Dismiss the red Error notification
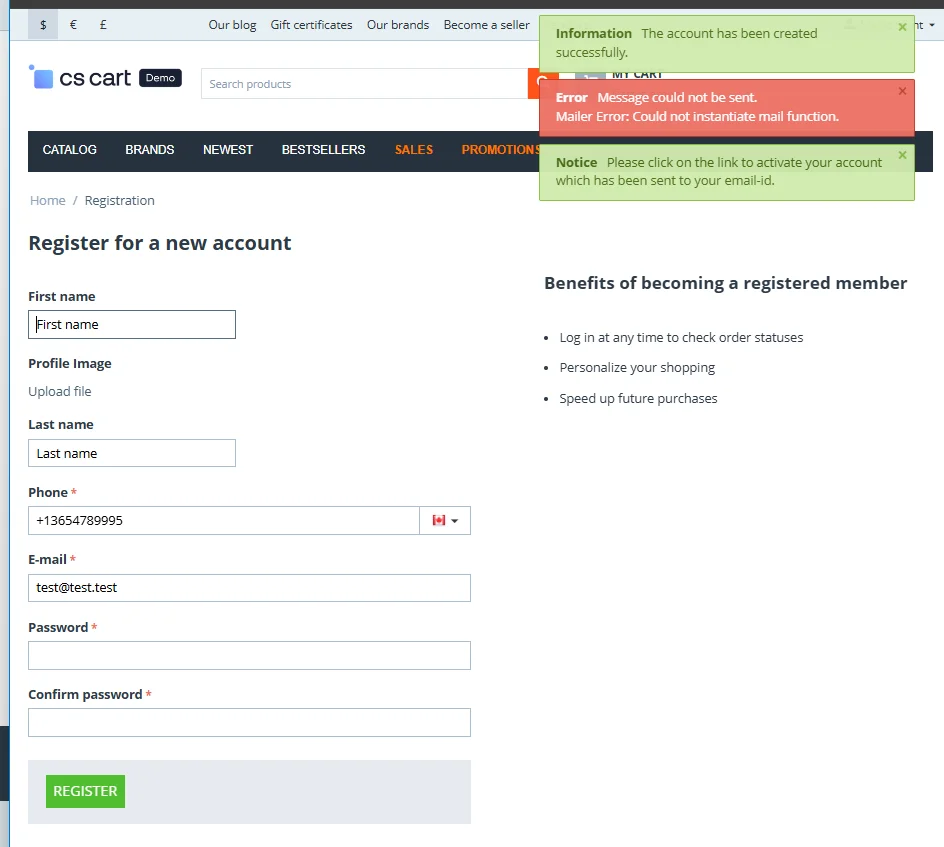The image size is (944, 847). pyautogui.click(x=902, y=91)
